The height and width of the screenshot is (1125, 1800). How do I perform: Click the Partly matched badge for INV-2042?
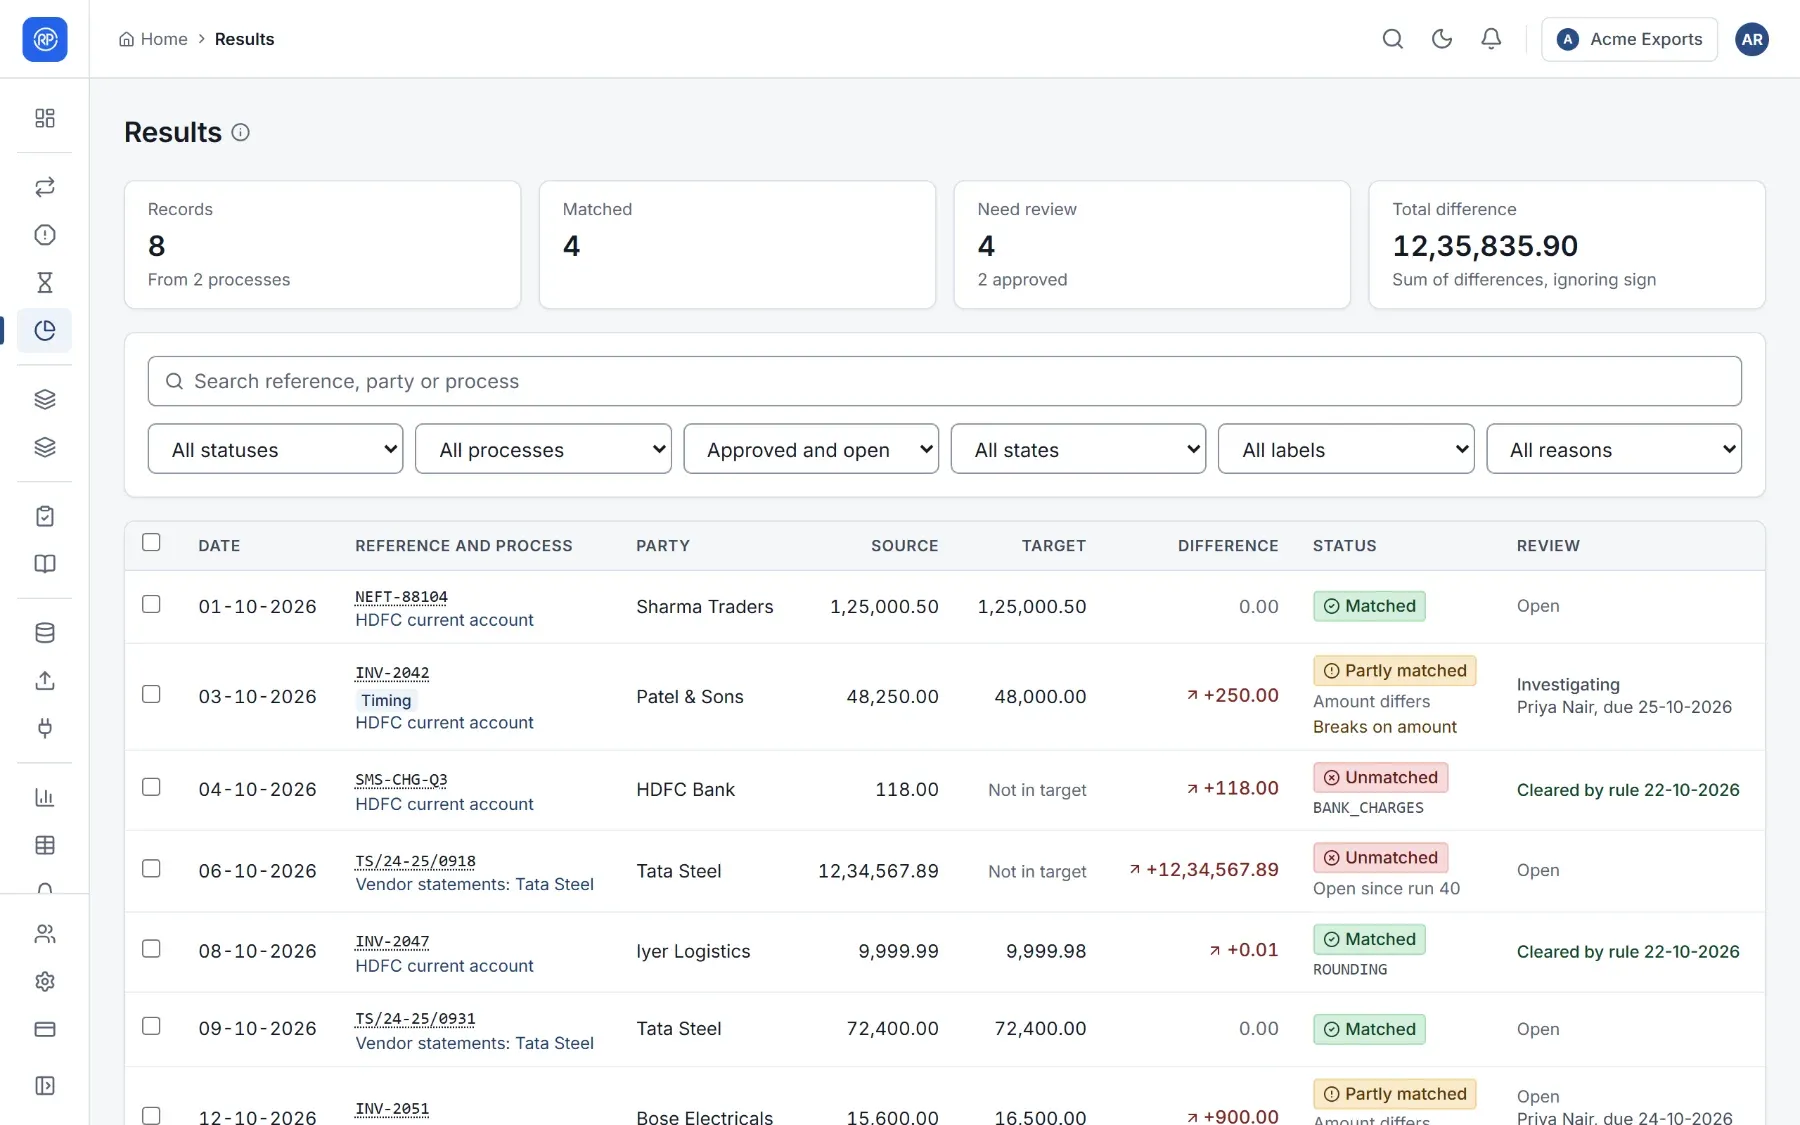1394,671
